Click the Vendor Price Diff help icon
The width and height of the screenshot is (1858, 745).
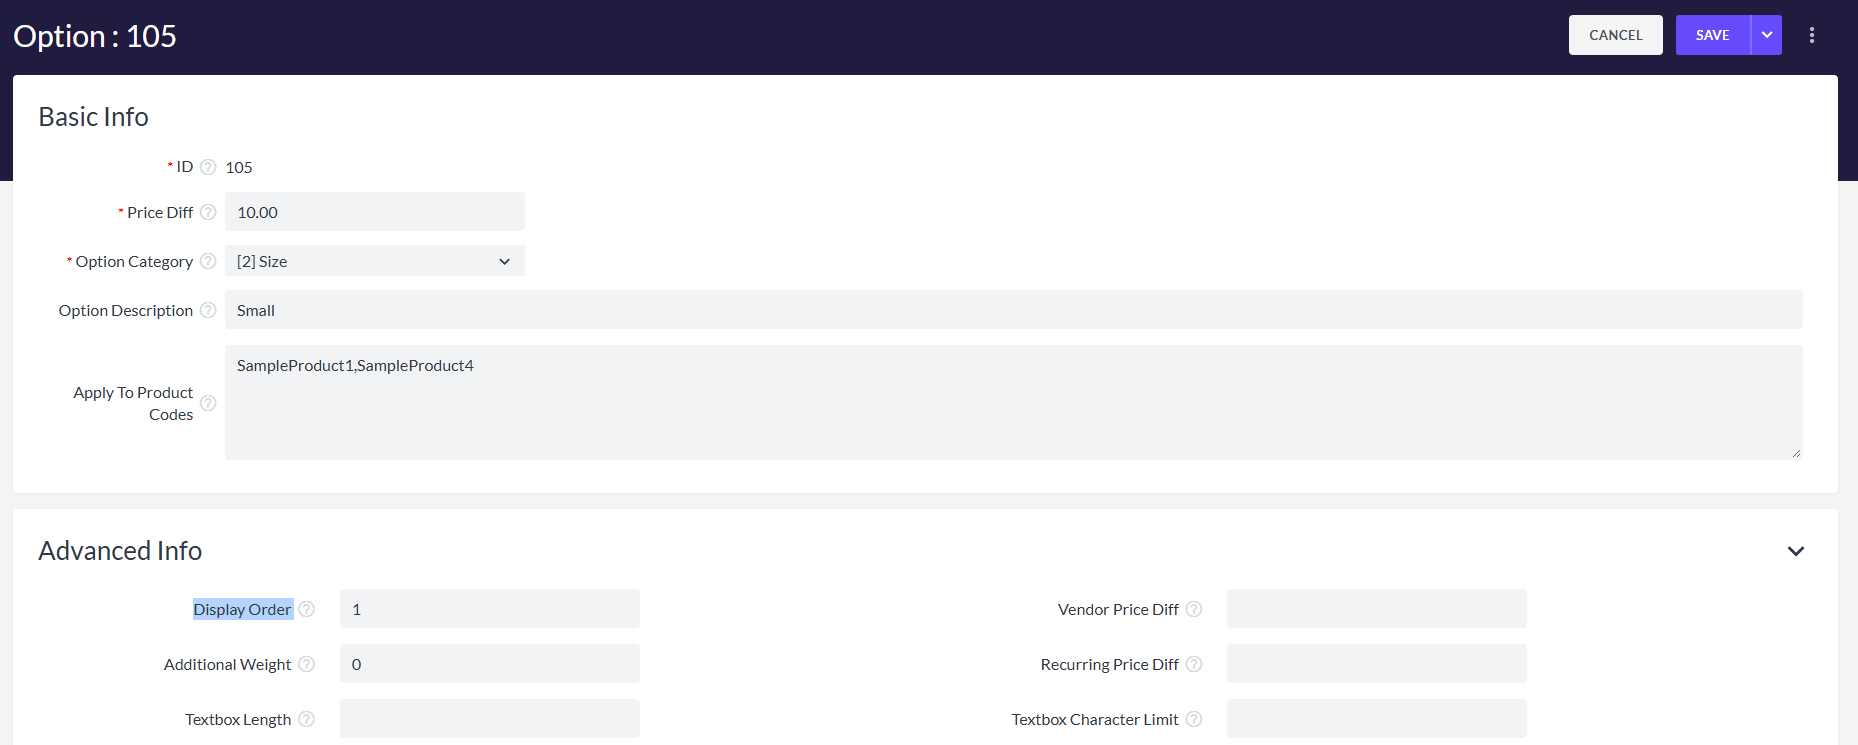pos(1194,609)
